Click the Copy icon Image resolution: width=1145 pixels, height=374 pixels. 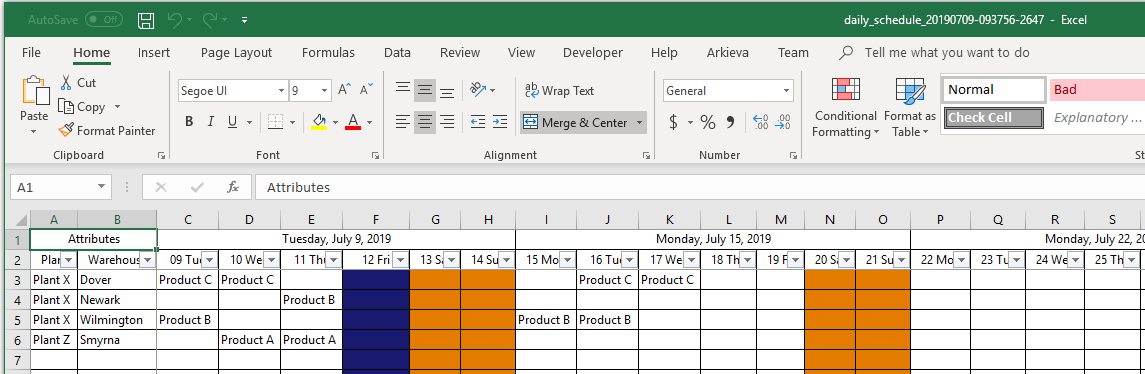click(66, 107)
